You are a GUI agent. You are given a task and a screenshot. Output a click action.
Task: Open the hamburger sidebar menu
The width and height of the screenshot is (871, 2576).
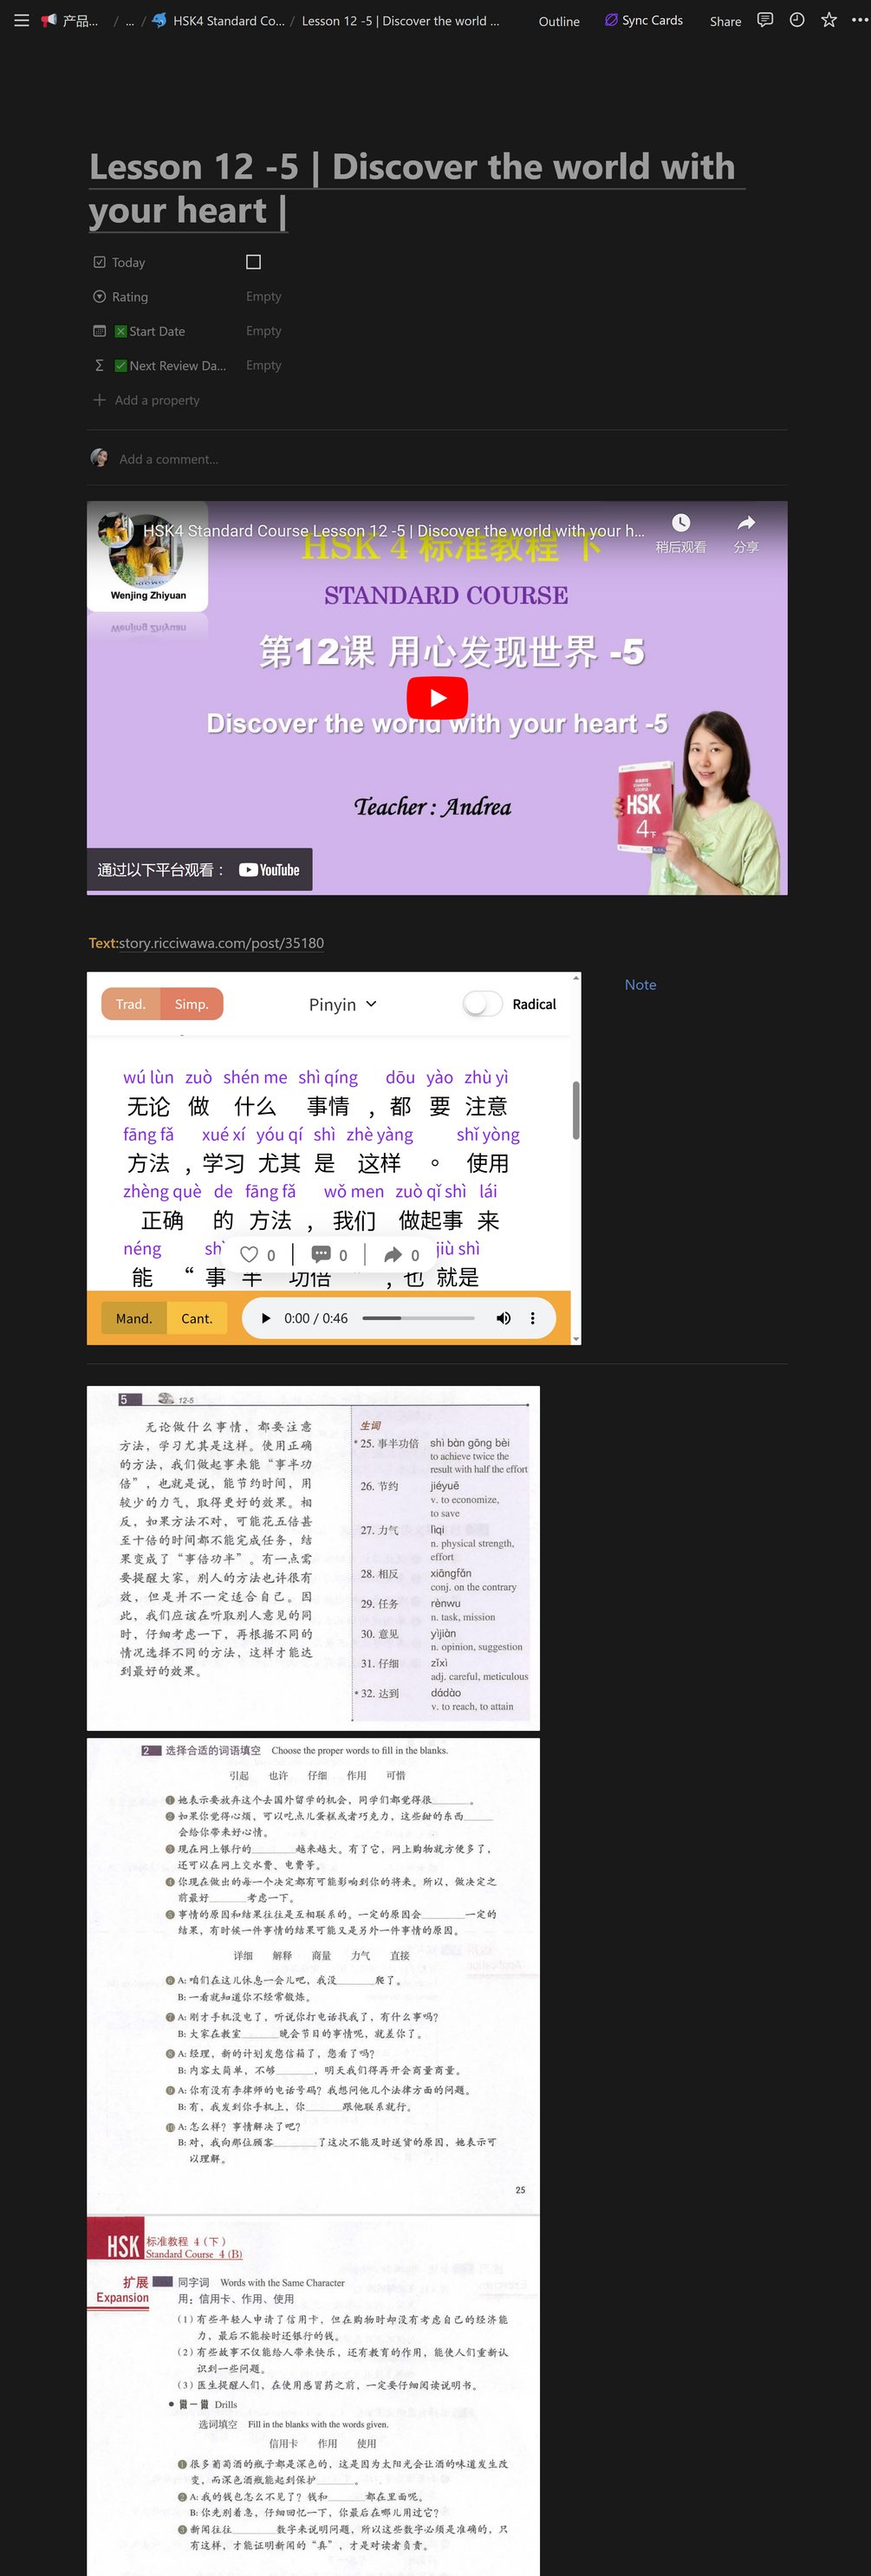[x=21, y=20]
